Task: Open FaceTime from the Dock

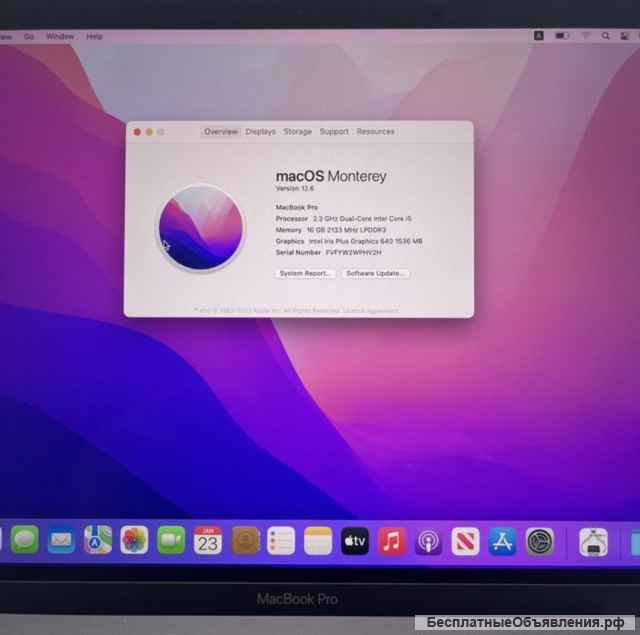Action: tap(171, 540)
